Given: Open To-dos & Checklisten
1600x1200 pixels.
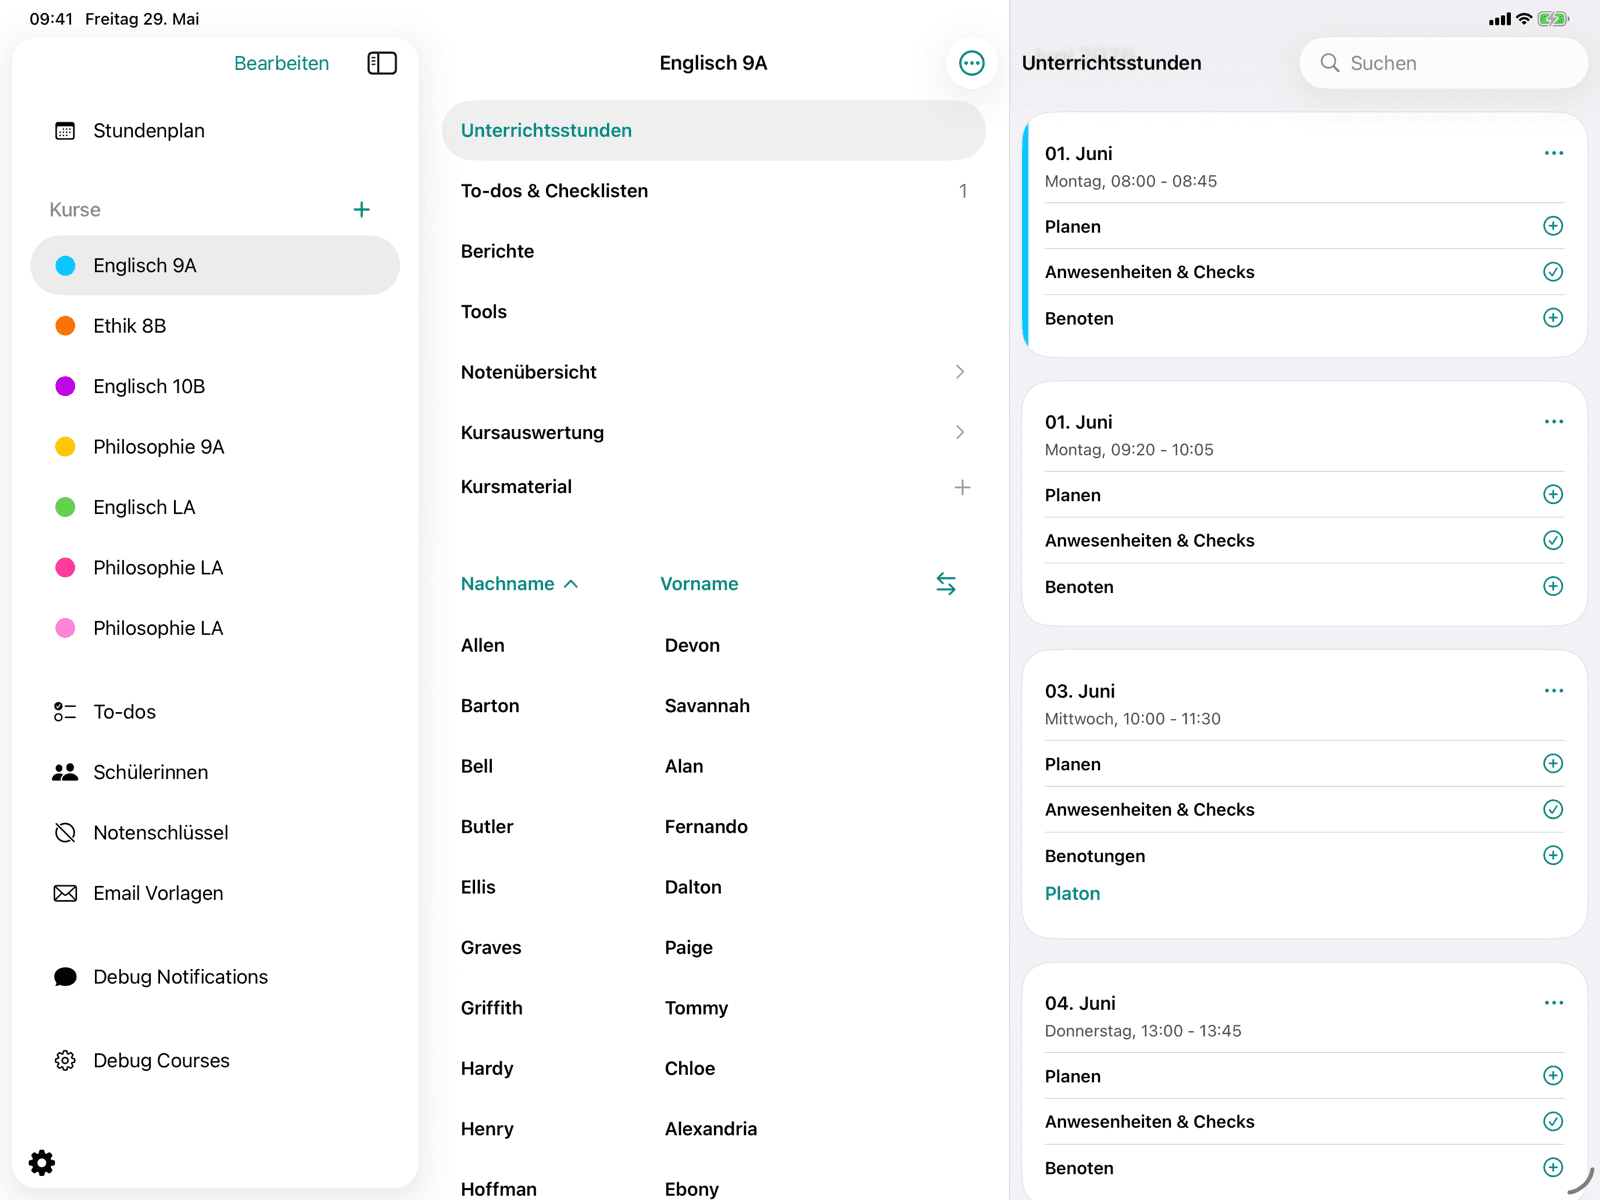Looking at the screenshot, I should tap(714, 191).
